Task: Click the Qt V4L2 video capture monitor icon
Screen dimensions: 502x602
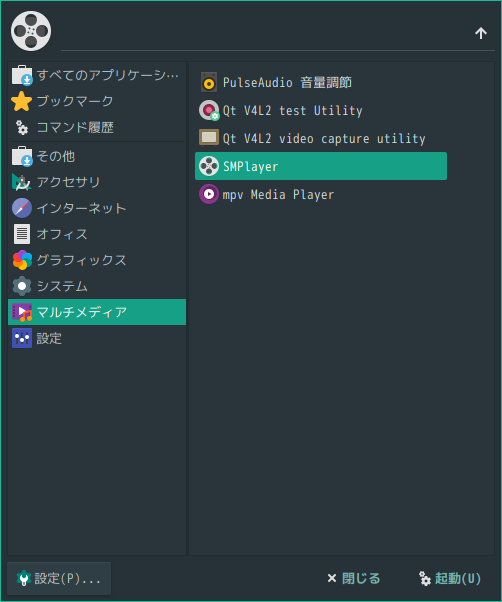Action: [x=209, y=138]
